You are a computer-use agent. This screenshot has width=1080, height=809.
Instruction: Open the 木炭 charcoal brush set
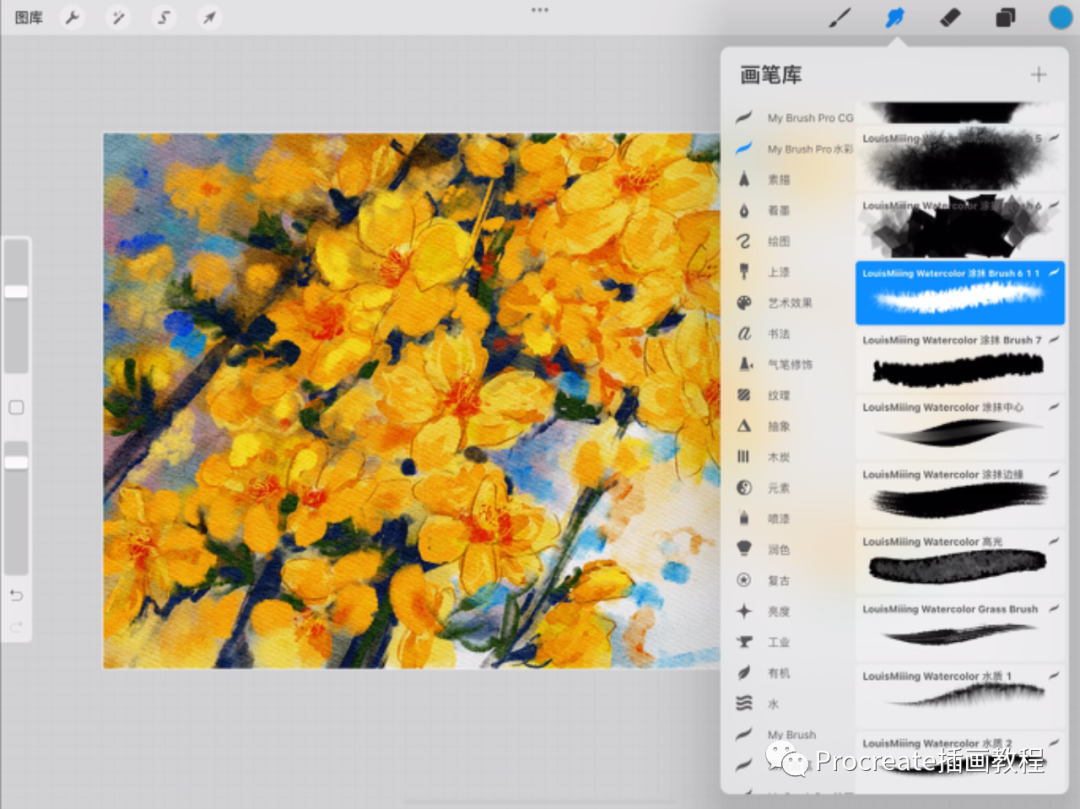pyautogui.click(x=793, y=457)
